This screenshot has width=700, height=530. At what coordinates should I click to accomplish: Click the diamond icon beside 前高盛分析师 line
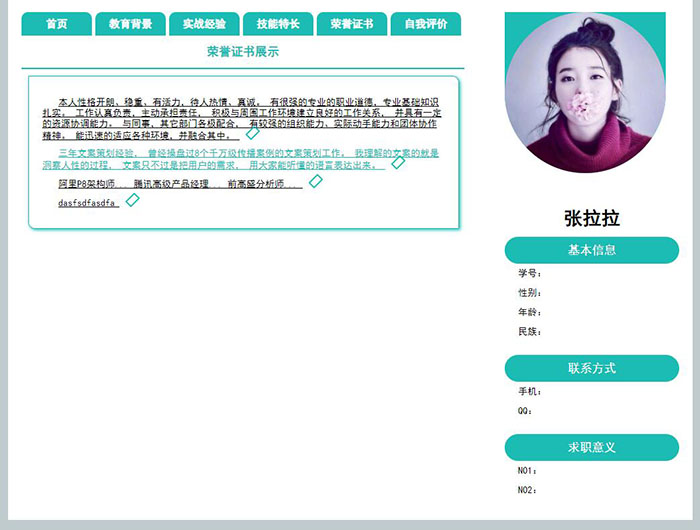coord(316,181)
